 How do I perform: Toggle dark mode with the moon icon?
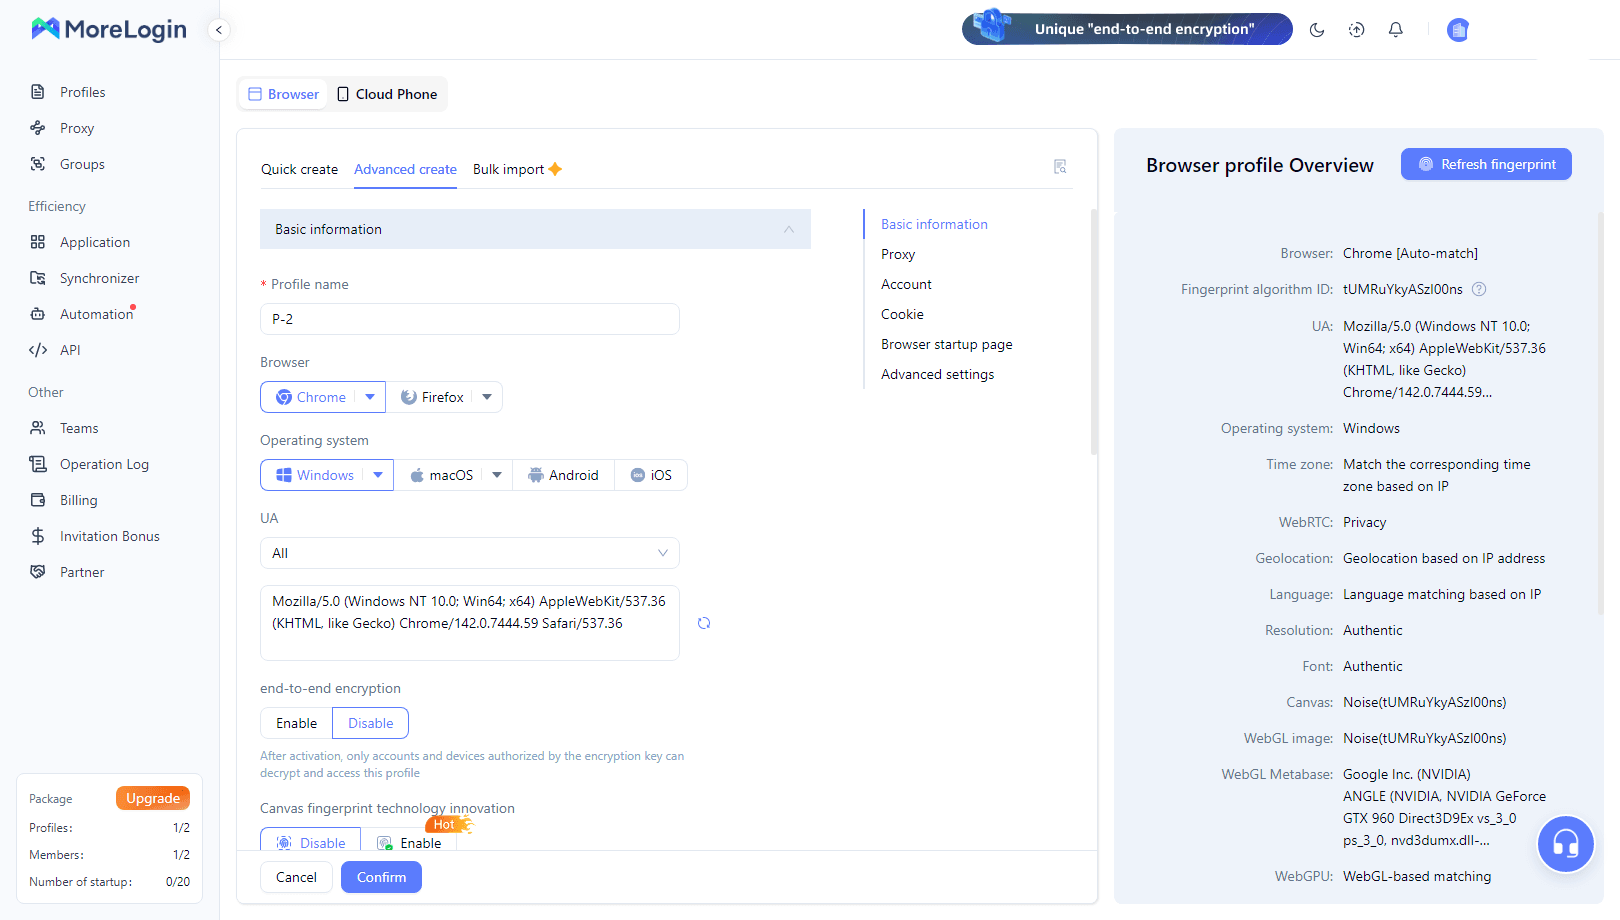1317,29
